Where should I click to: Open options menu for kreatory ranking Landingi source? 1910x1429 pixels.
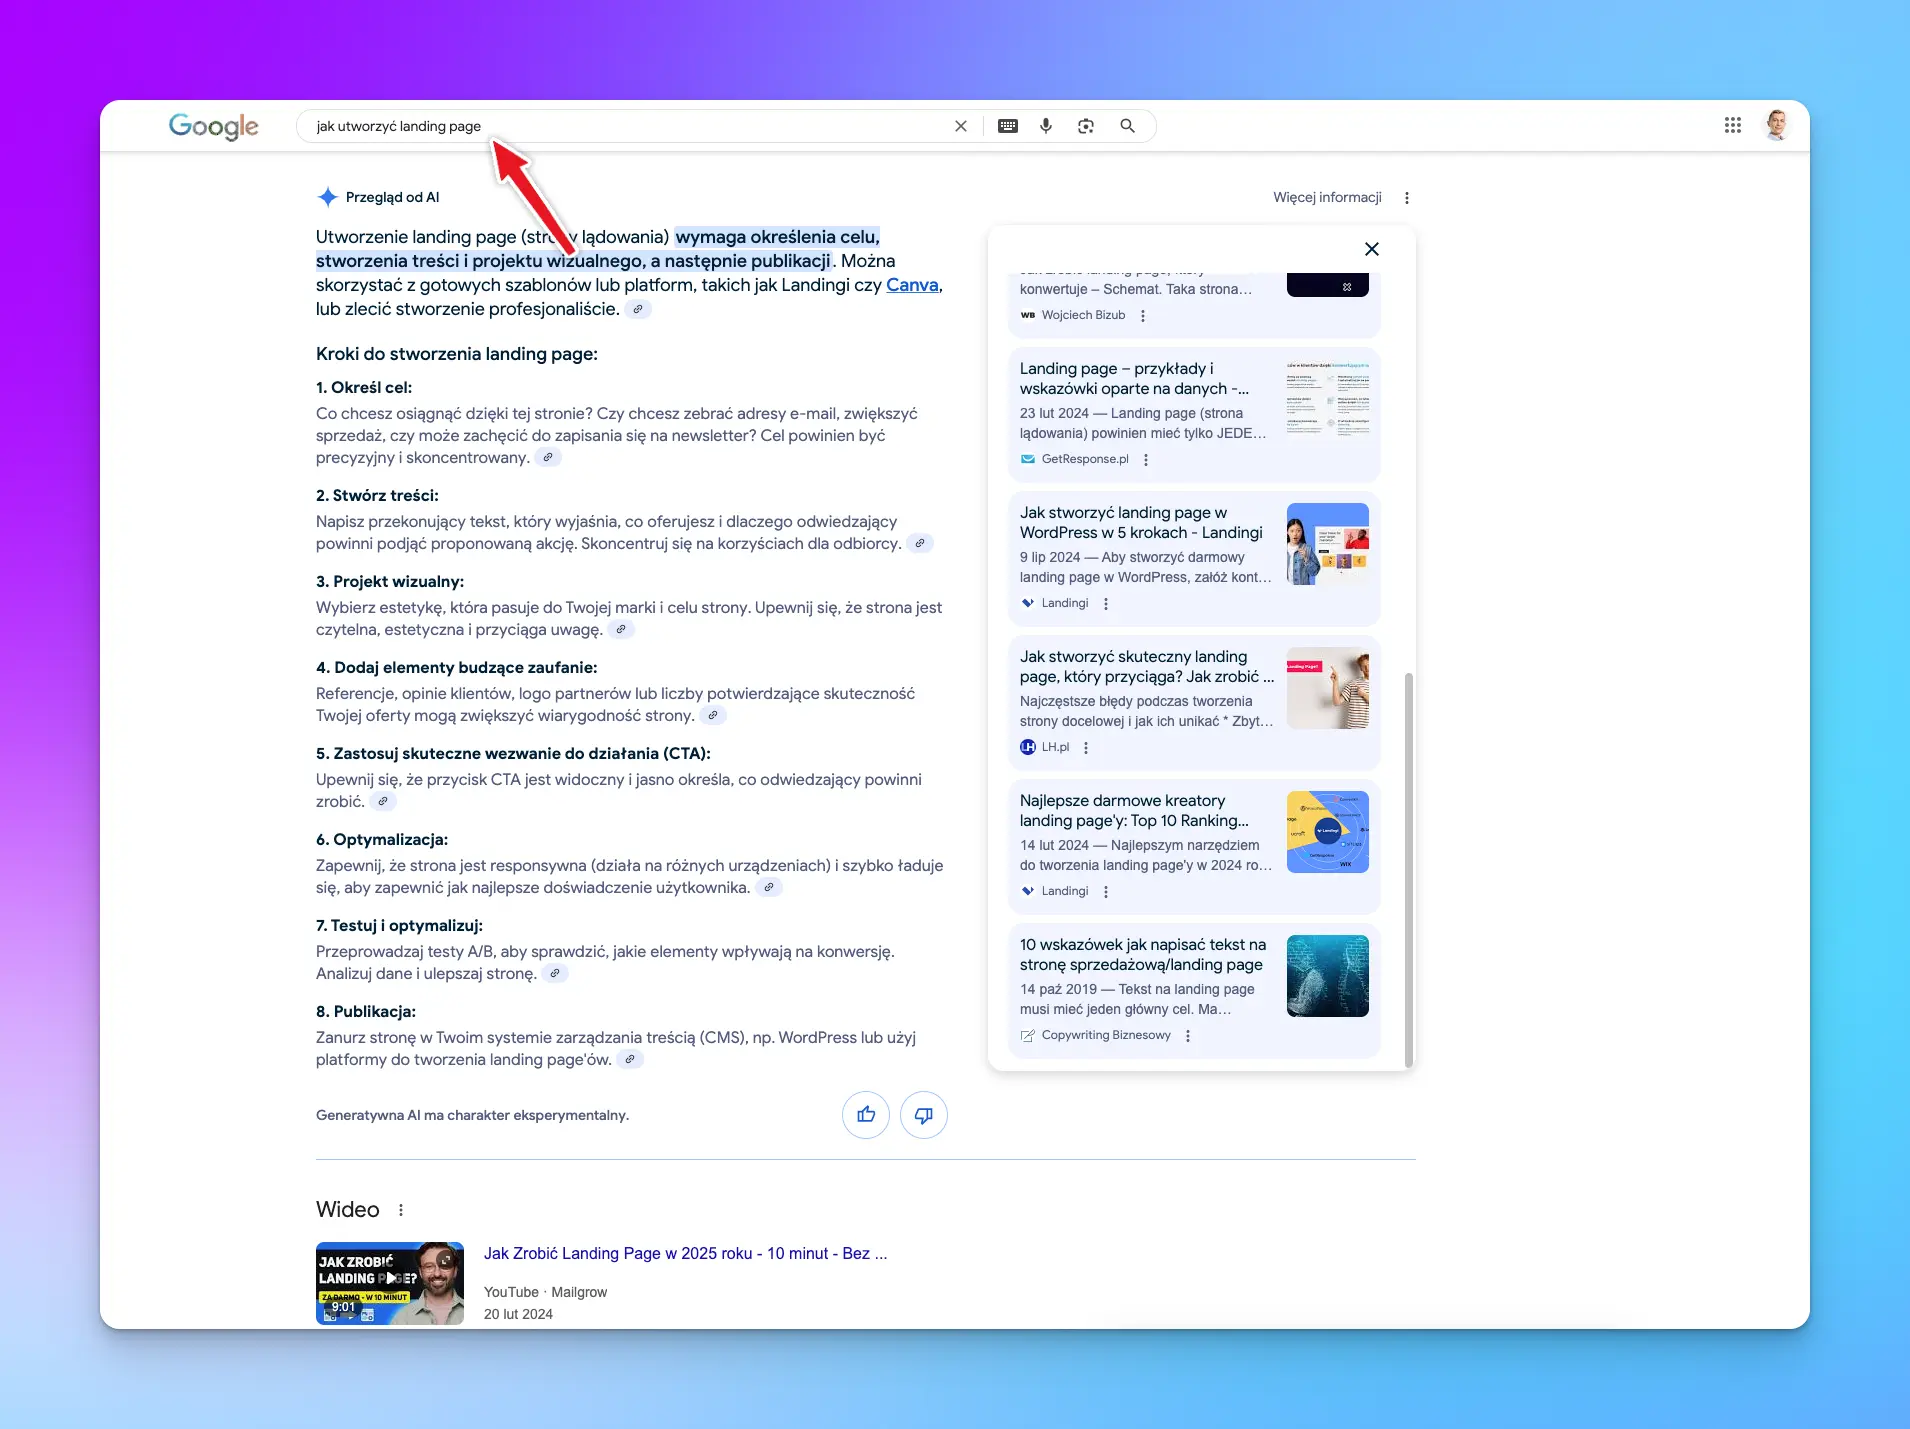point(1106,892)
